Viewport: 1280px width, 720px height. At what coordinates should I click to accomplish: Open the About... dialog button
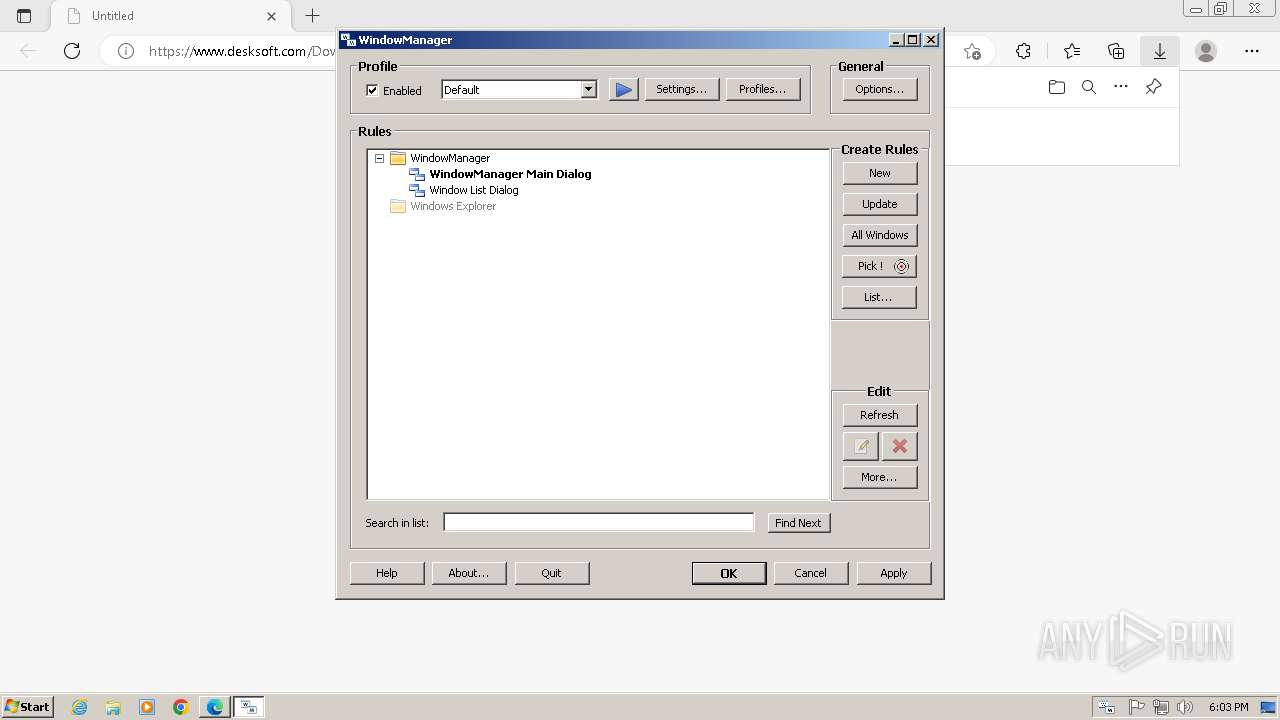[x=468, y=573]
